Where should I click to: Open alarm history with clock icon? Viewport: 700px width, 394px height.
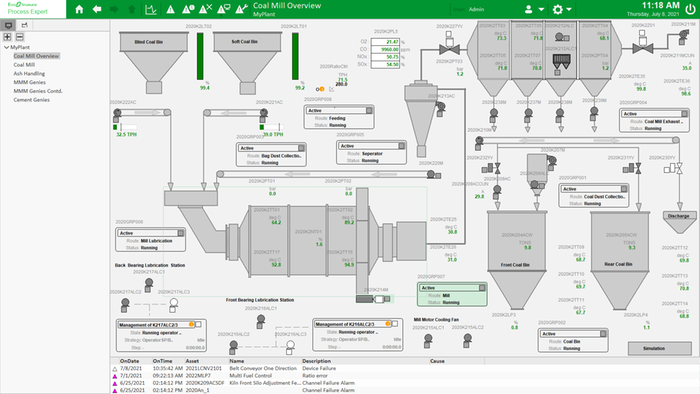click(188, 9)
